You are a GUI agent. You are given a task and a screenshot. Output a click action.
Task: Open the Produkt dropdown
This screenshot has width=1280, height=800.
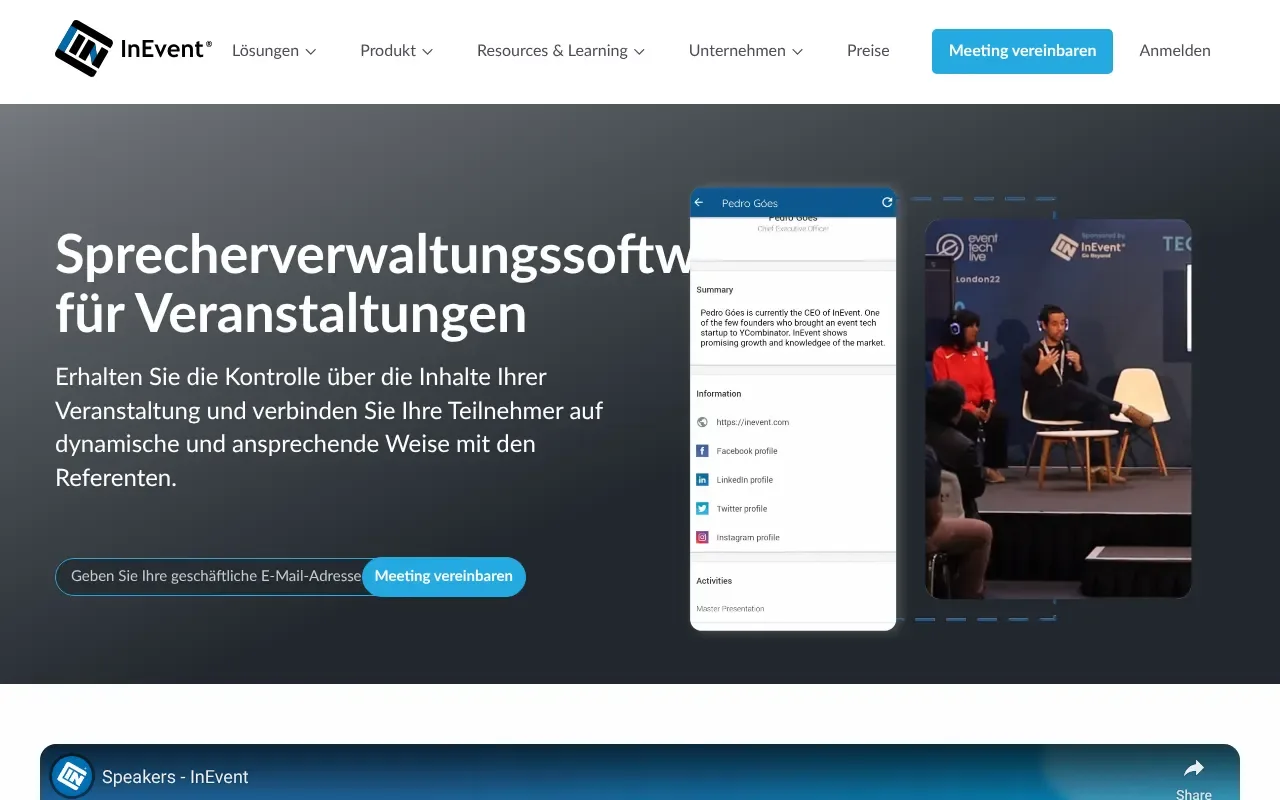click(x=396, y=50)
